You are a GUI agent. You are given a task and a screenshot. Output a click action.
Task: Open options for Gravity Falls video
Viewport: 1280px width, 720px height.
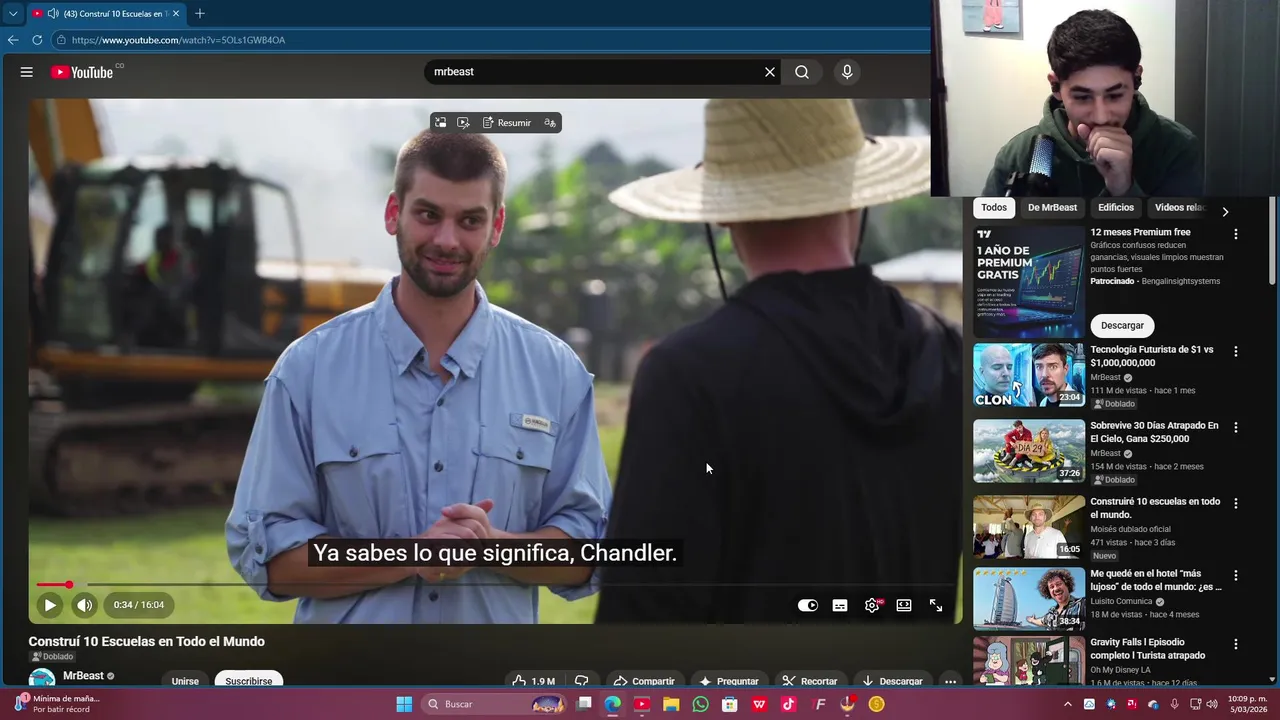pyautogui.click(x=1236, y=645)
